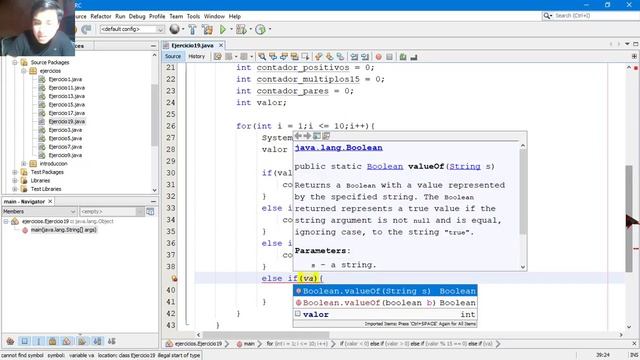Toggle Show Inherited Members filter in Navigator

point(10,341)
